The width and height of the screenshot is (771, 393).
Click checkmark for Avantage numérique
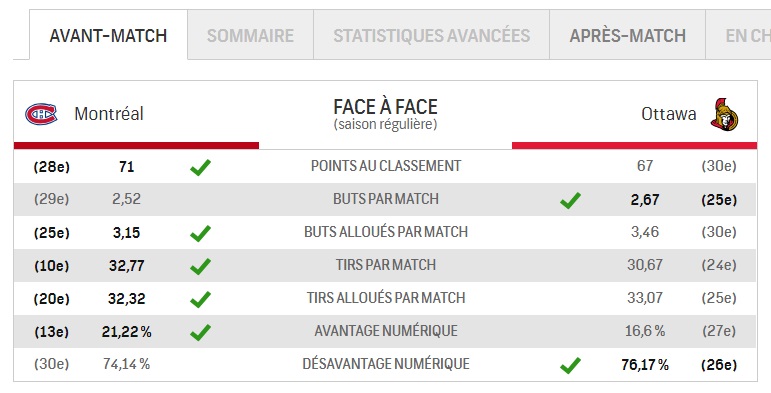click(201, 332)
